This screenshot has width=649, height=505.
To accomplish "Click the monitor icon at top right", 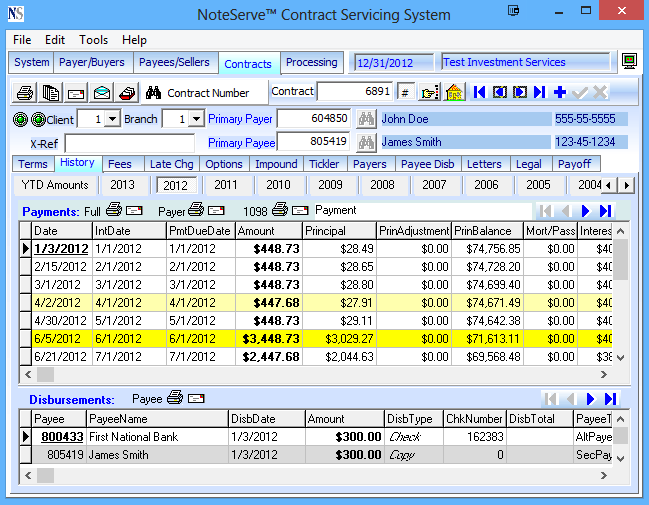I will click(629, 62).
